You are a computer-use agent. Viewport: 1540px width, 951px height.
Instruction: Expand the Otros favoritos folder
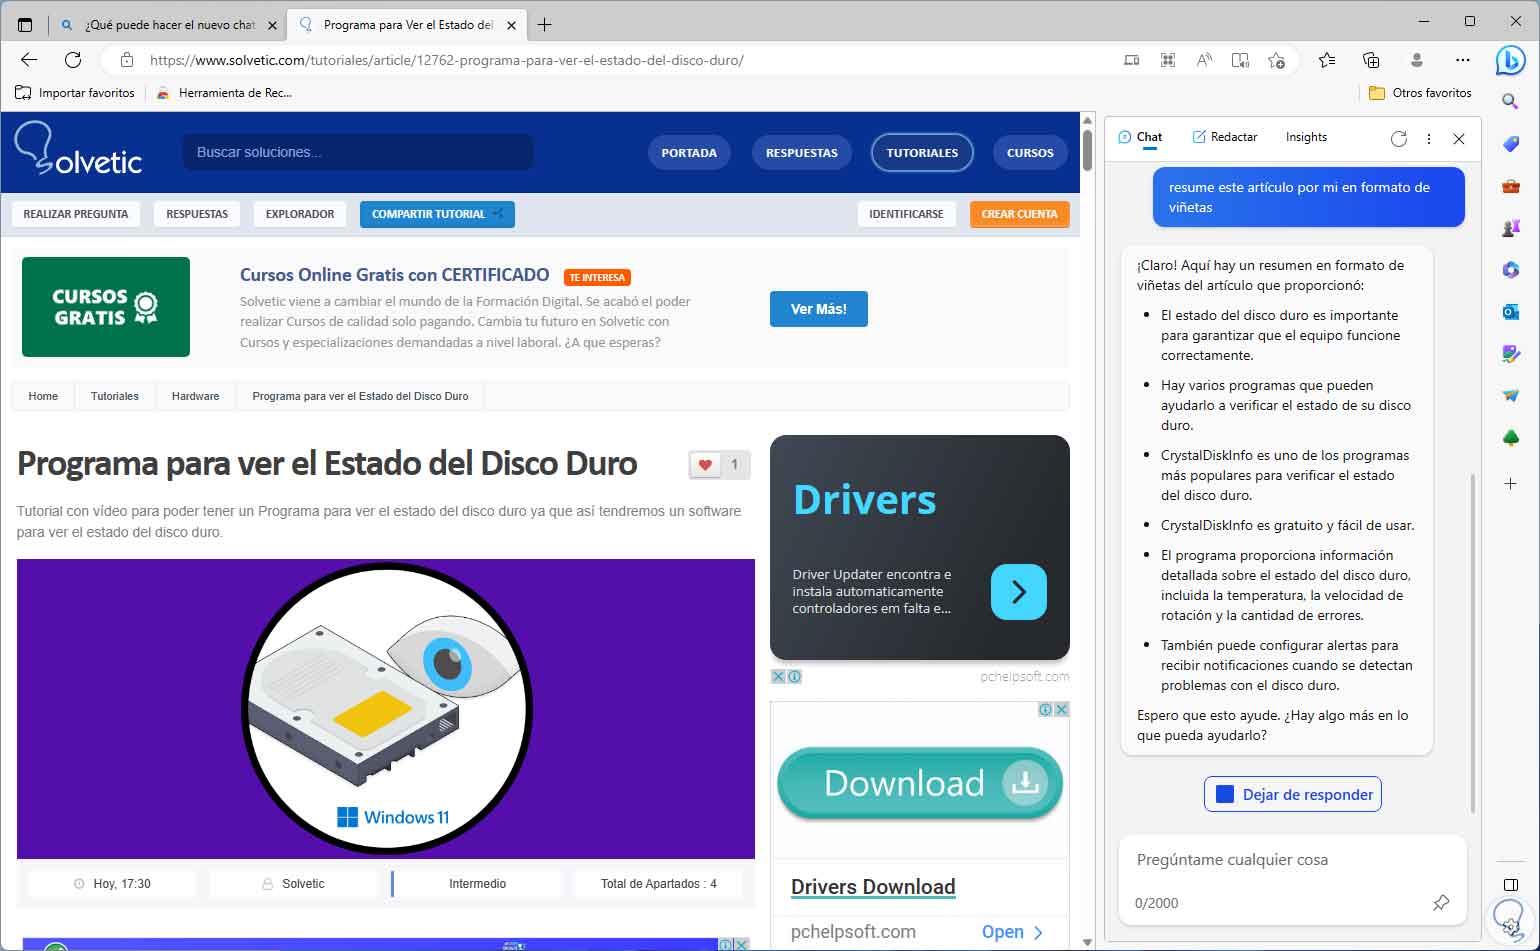pyautogui.click(x=1420, y=93)
